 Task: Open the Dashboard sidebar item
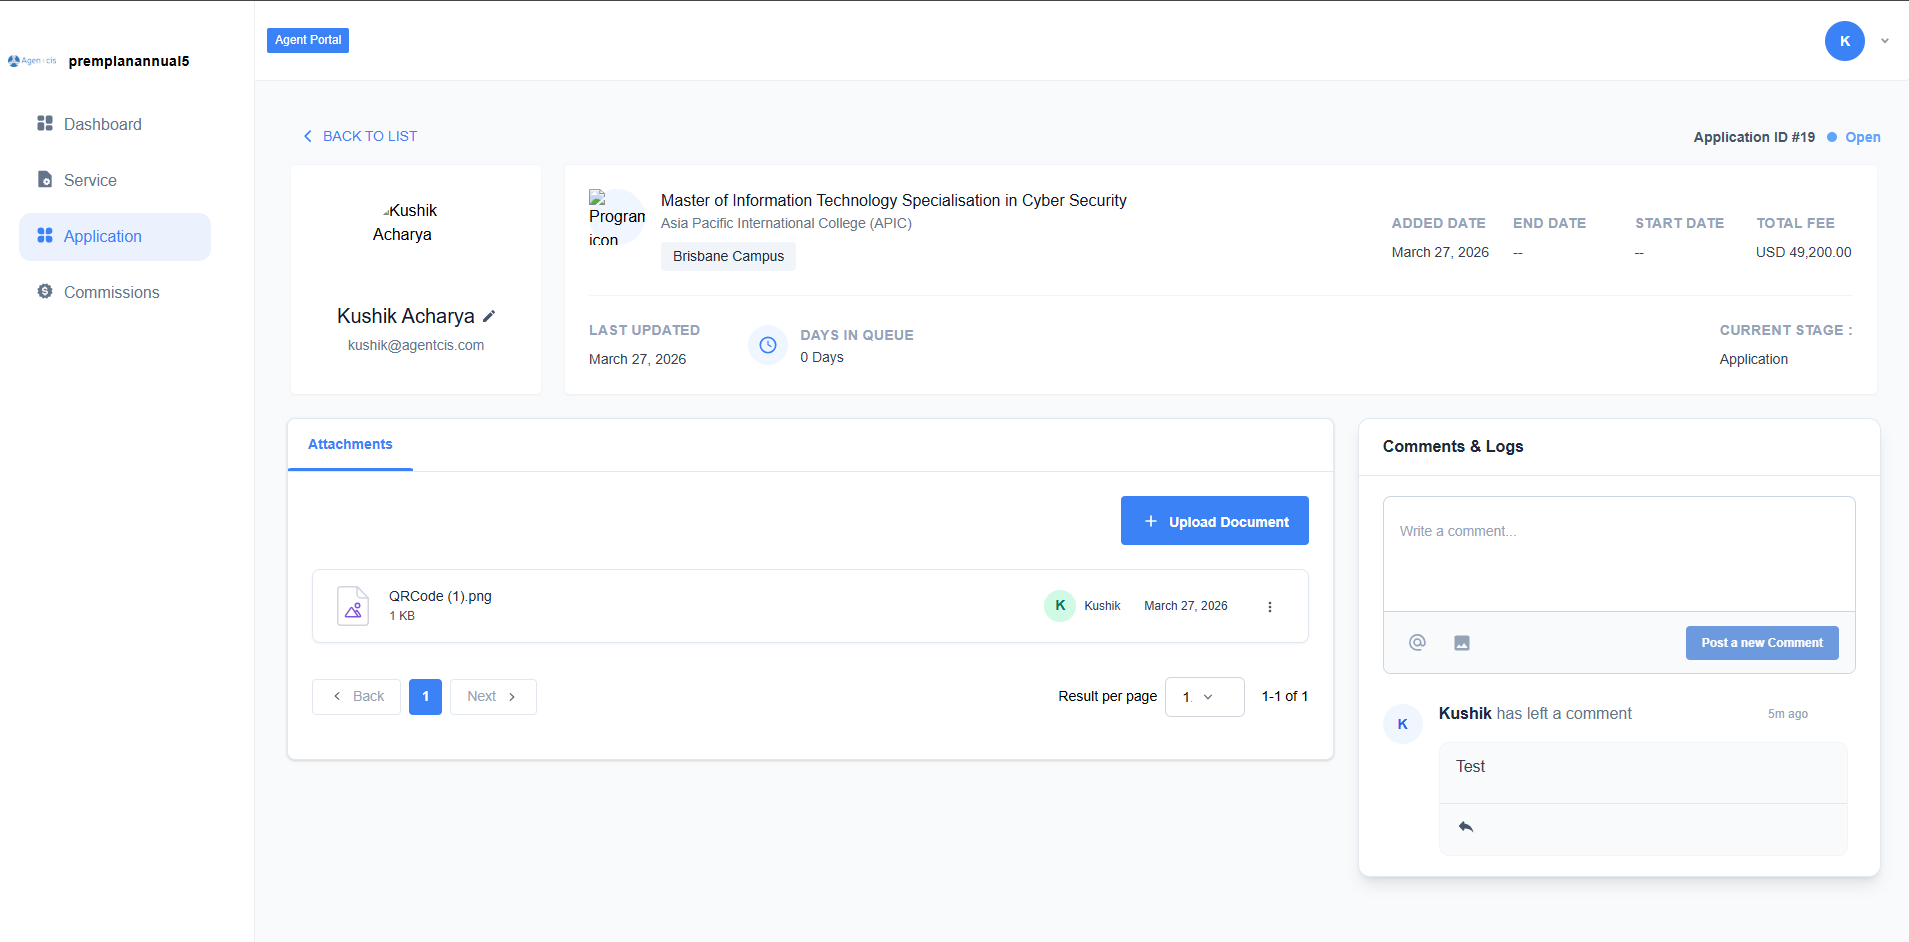point(115,124)
